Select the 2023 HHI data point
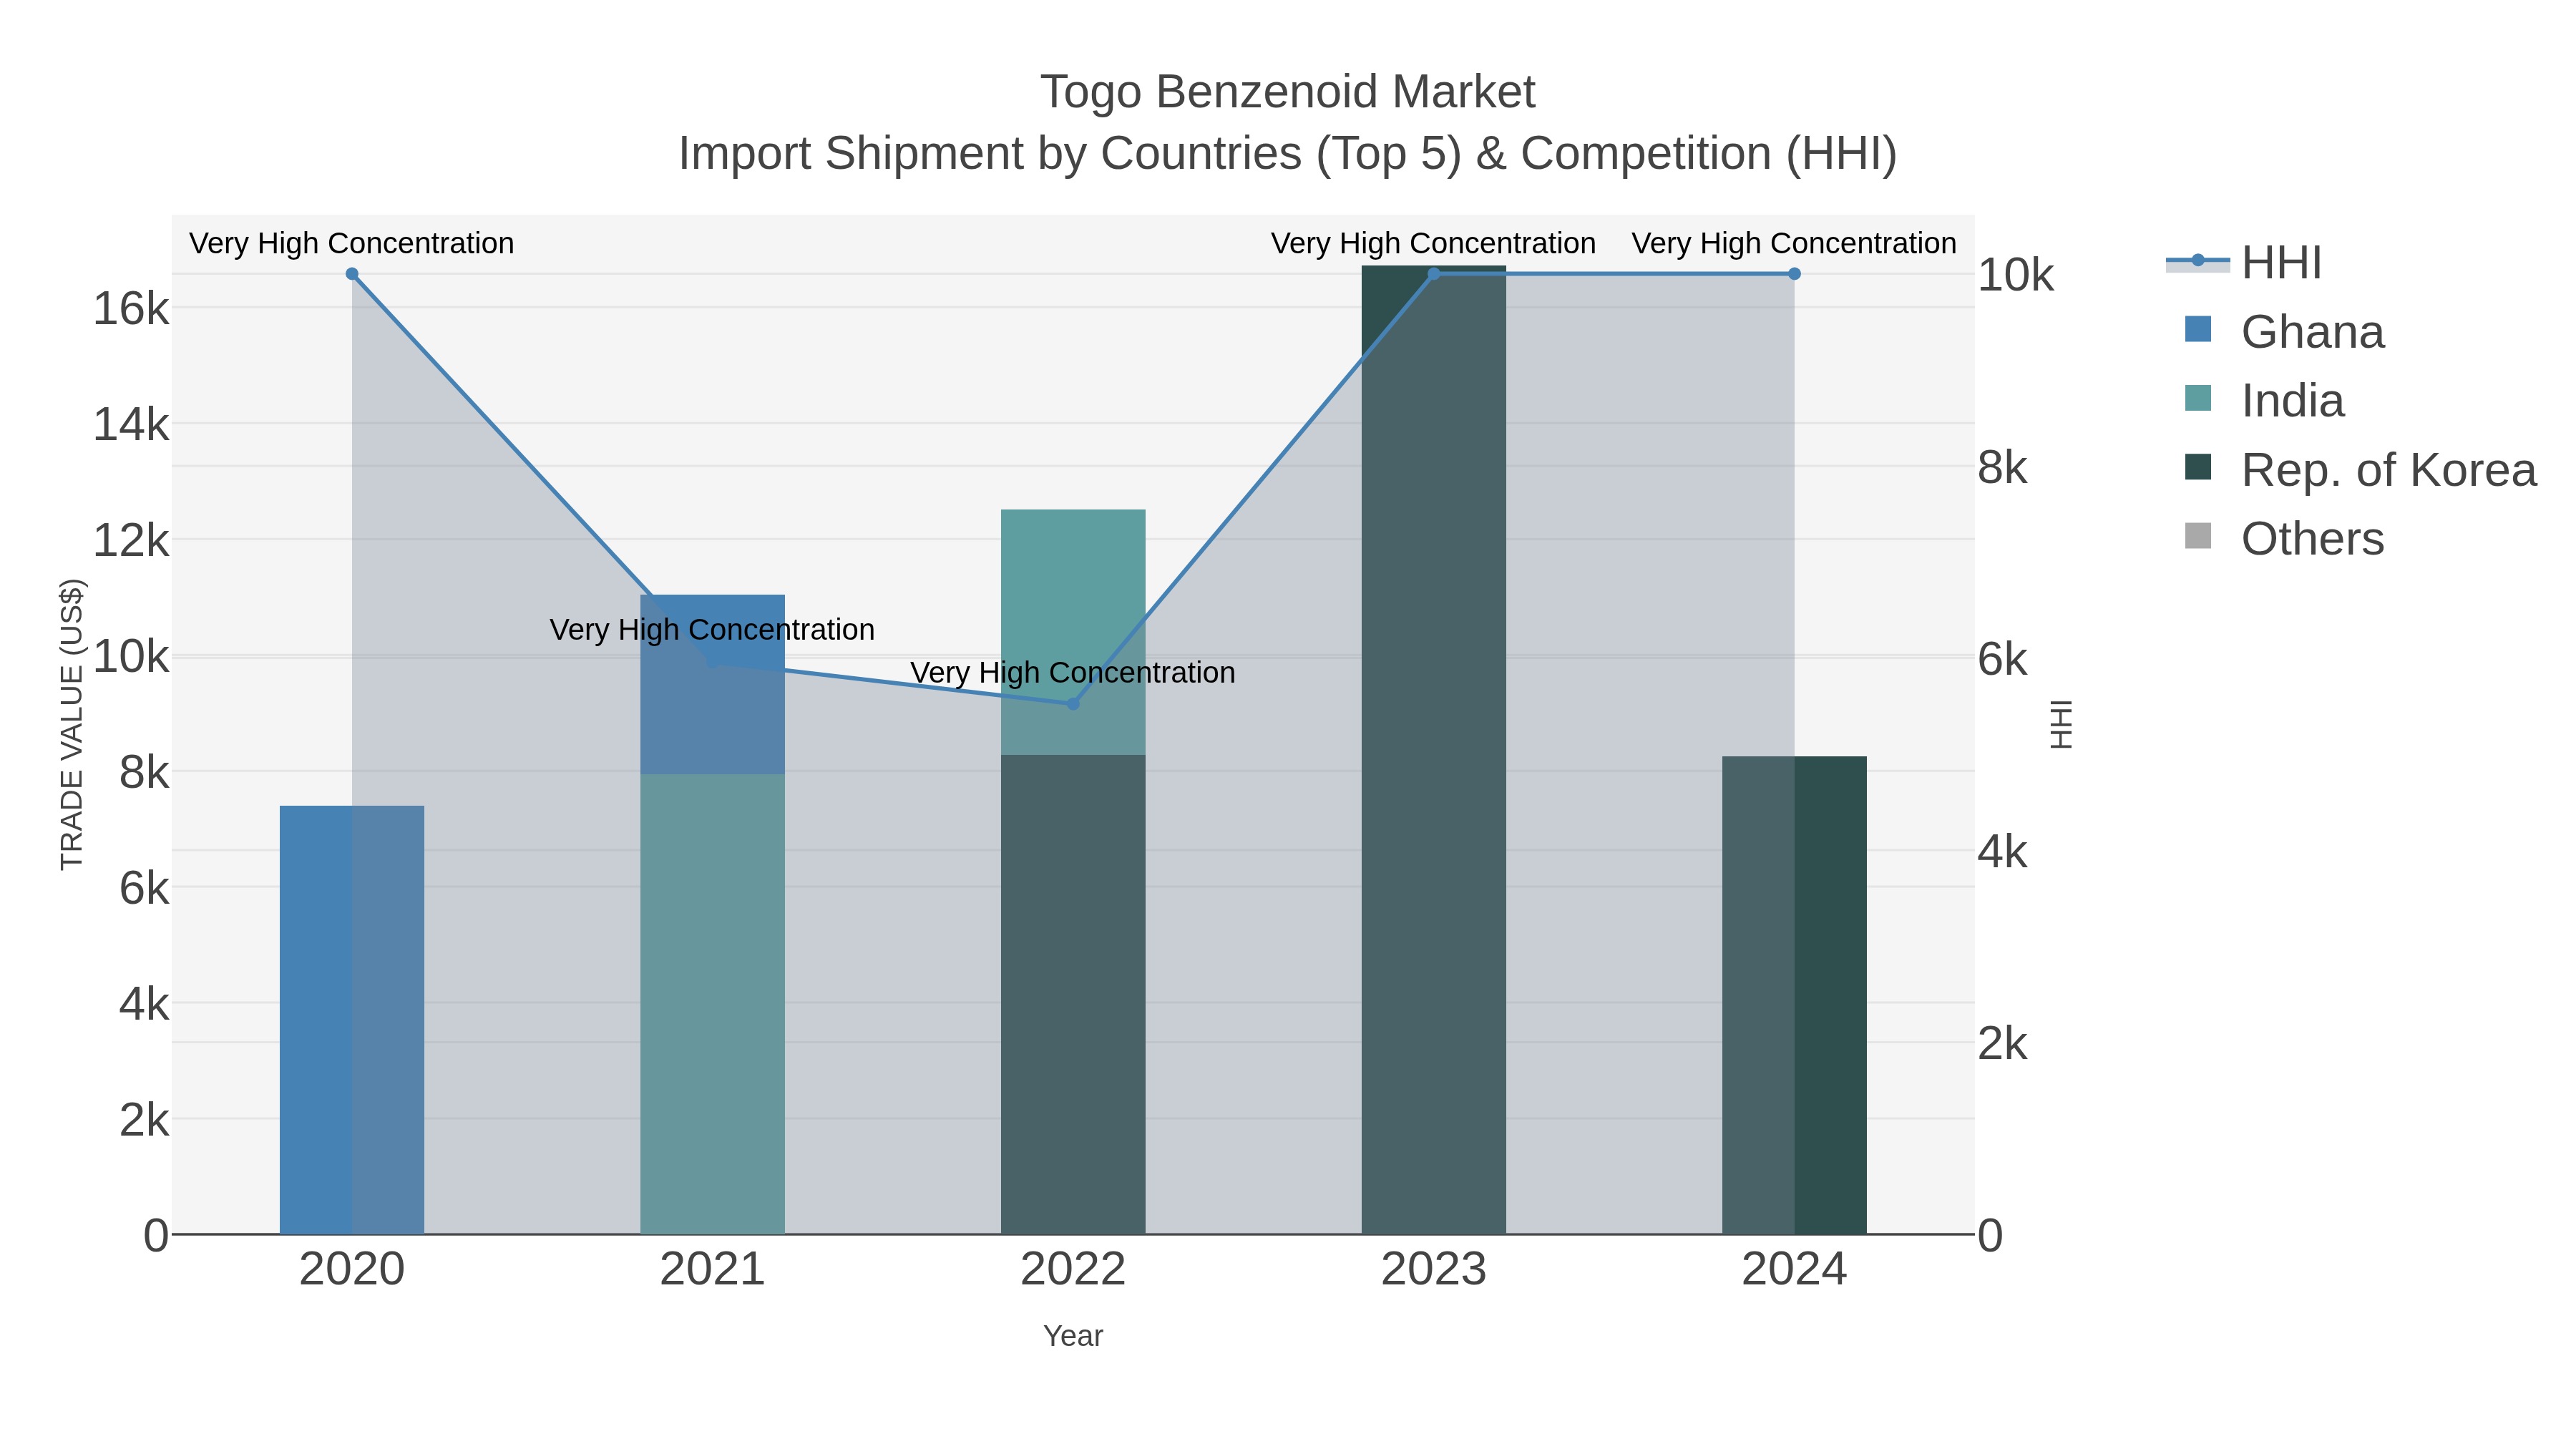Viewport: 2576px width, 1449px height. [x=1434, y=274]
